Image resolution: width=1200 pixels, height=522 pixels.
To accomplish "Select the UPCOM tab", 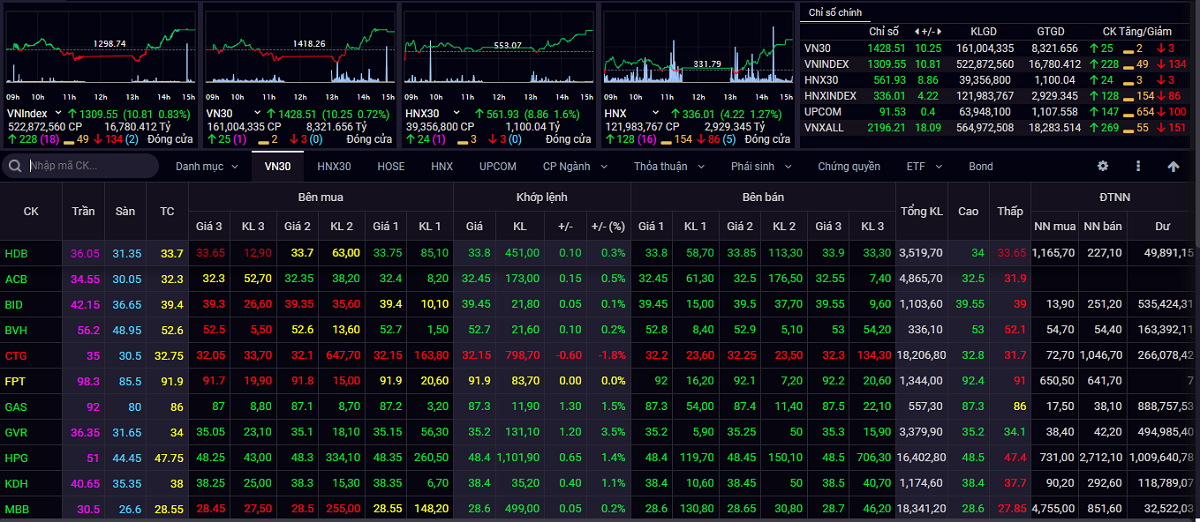I will click(498, 166).
